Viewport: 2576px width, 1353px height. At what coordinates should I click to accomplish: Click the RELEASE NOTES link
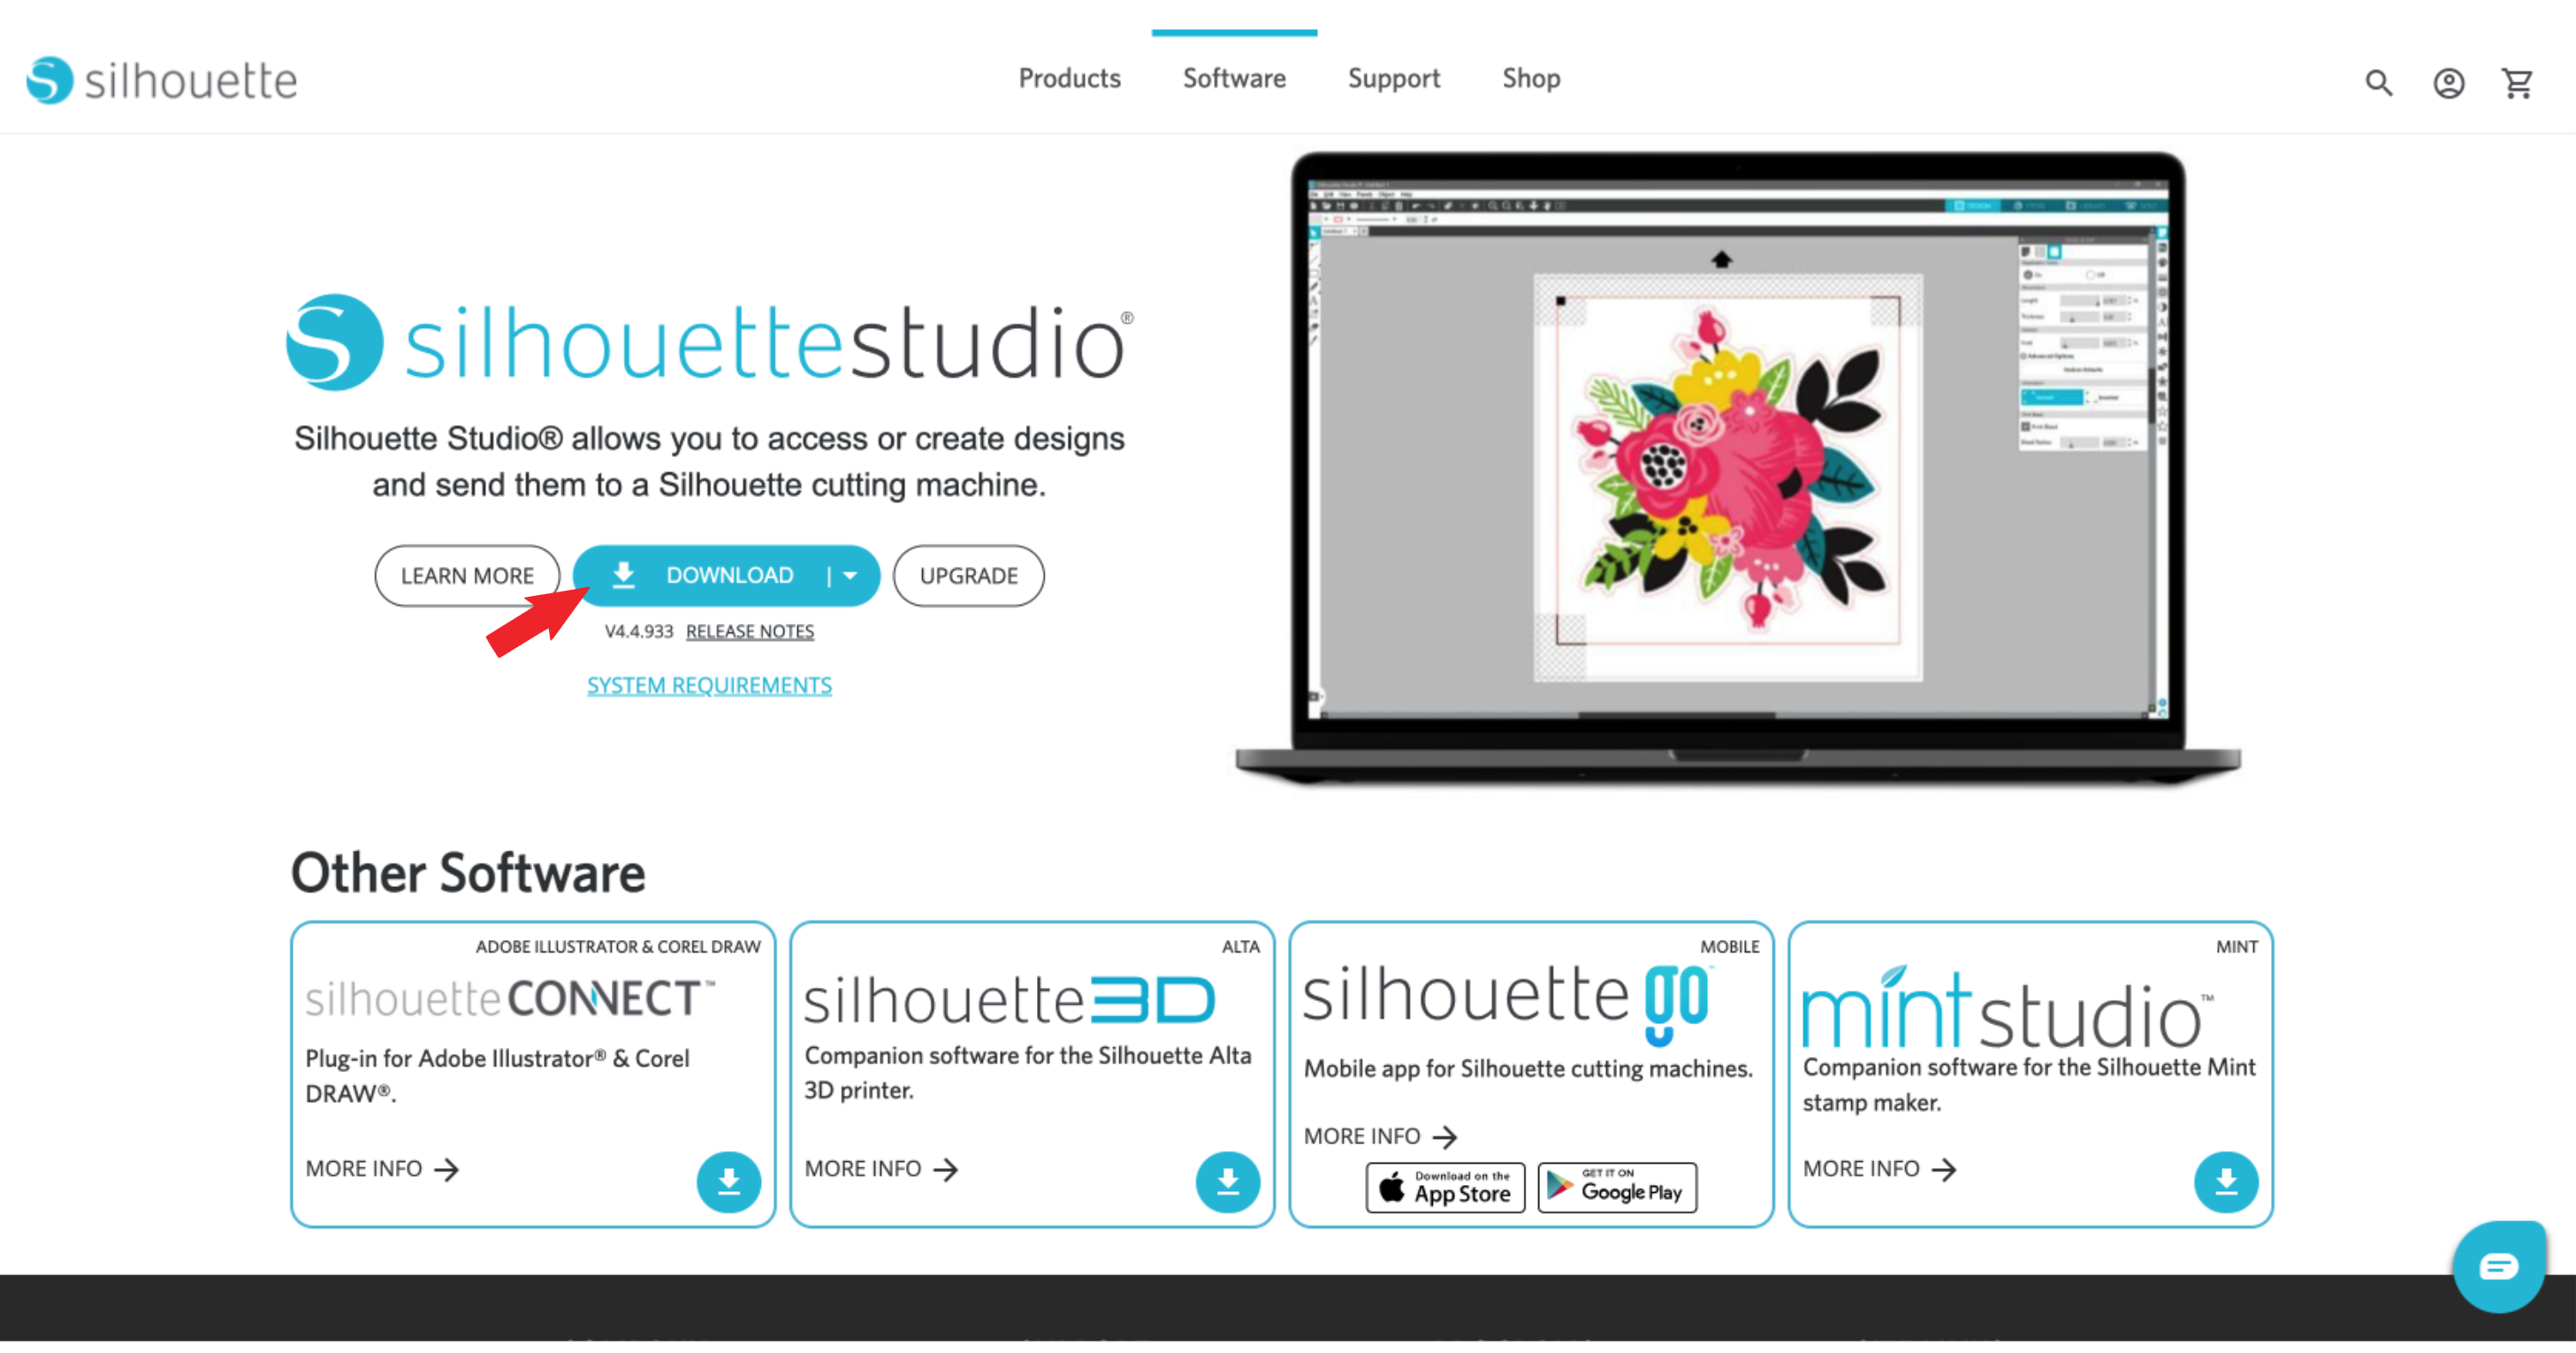tap(750, 631)
